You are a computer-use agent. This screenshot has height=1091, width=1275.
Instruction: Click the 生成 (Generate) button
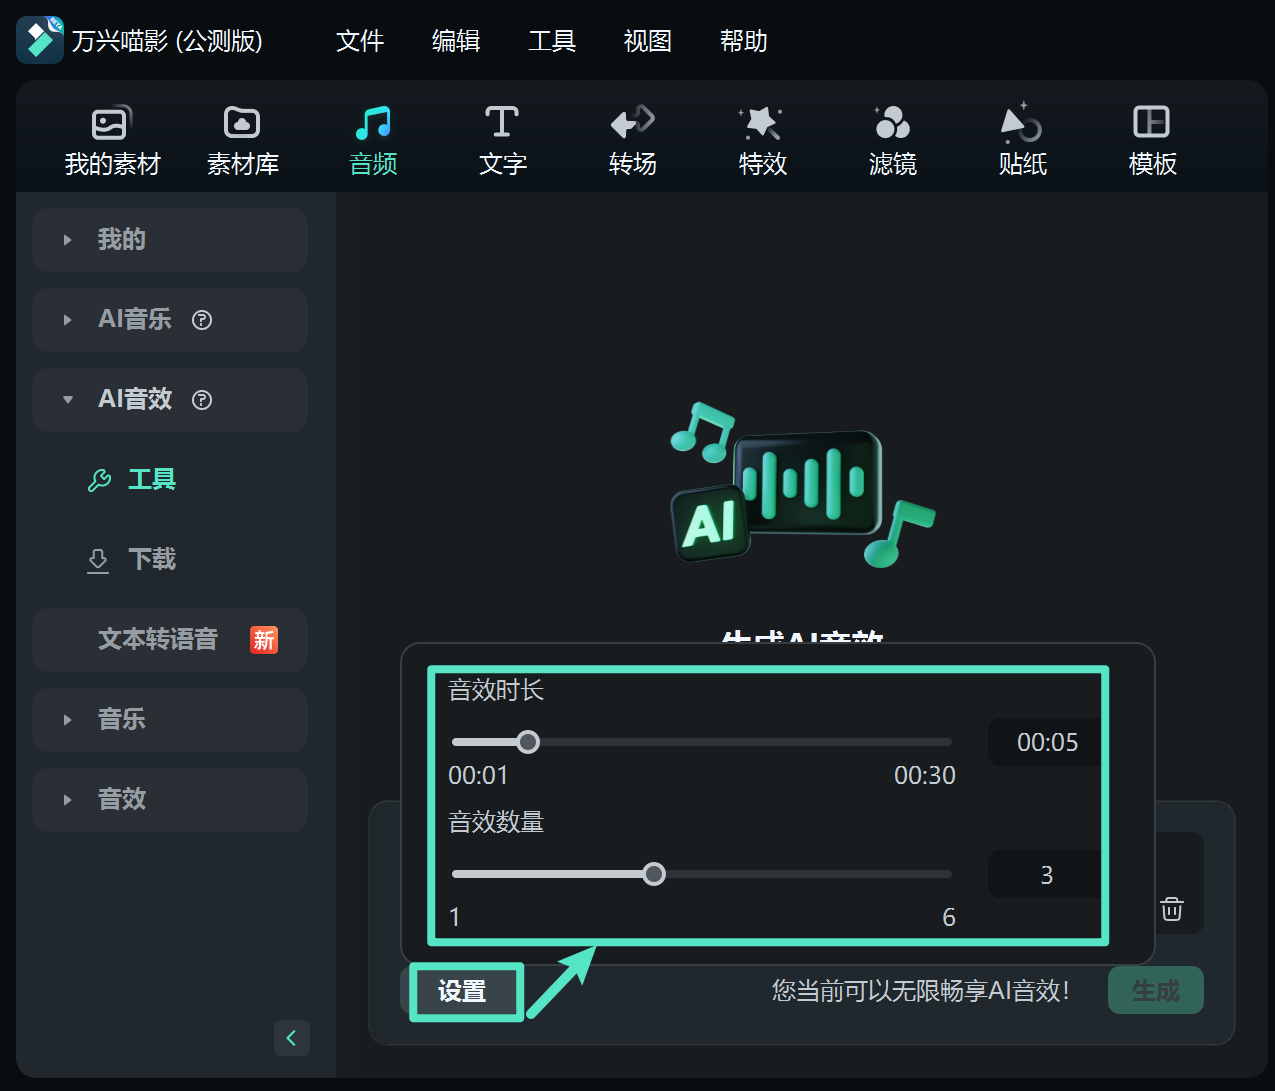click(1155, 989)
